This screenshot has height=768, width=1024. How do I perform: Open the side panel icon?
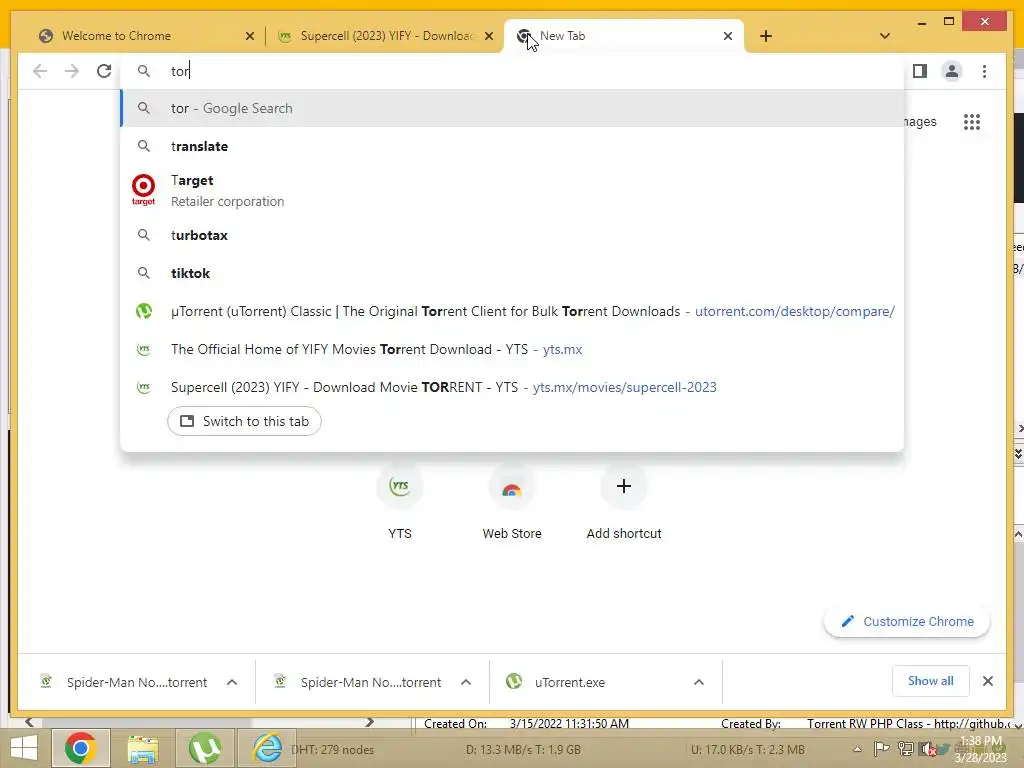click(x=920, y=71)
